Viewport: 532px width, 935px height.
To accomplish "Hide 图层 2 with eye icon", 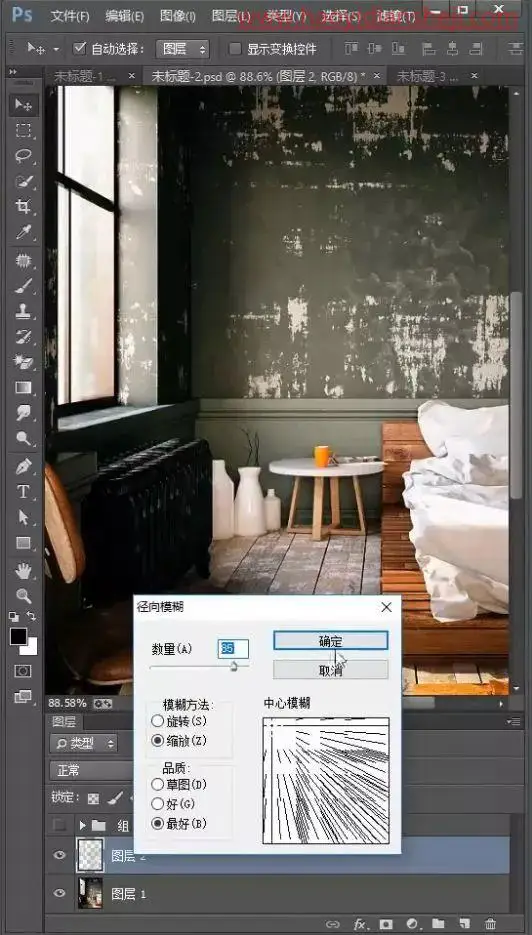I will pos(59,856).
